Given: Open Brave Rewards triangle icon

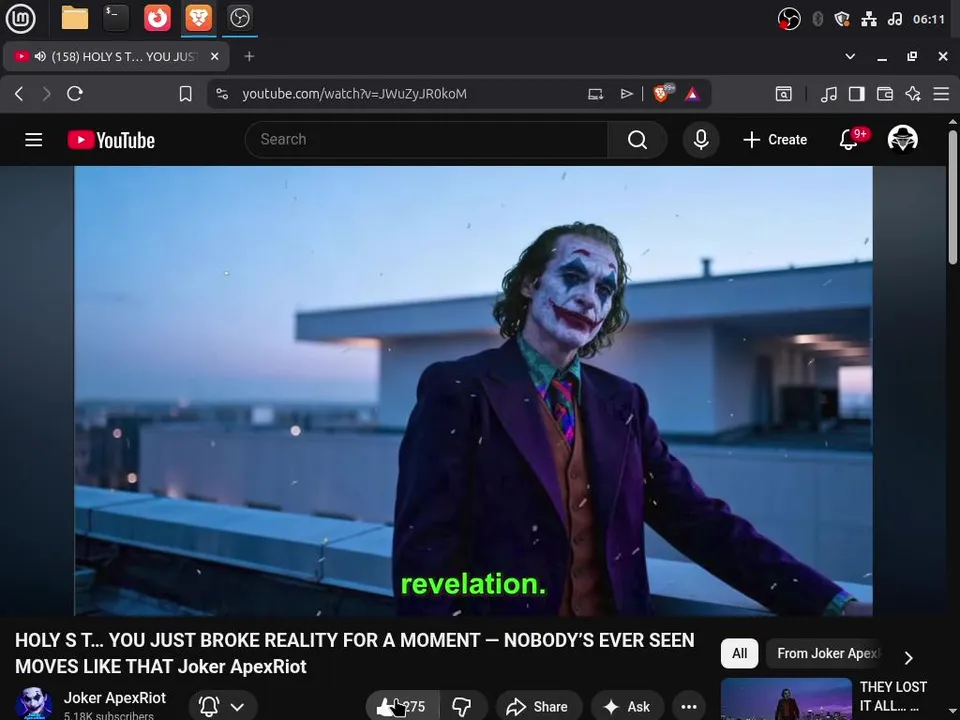Looking at the screenshot, I should pyautogui.click(x=692, y=94).
